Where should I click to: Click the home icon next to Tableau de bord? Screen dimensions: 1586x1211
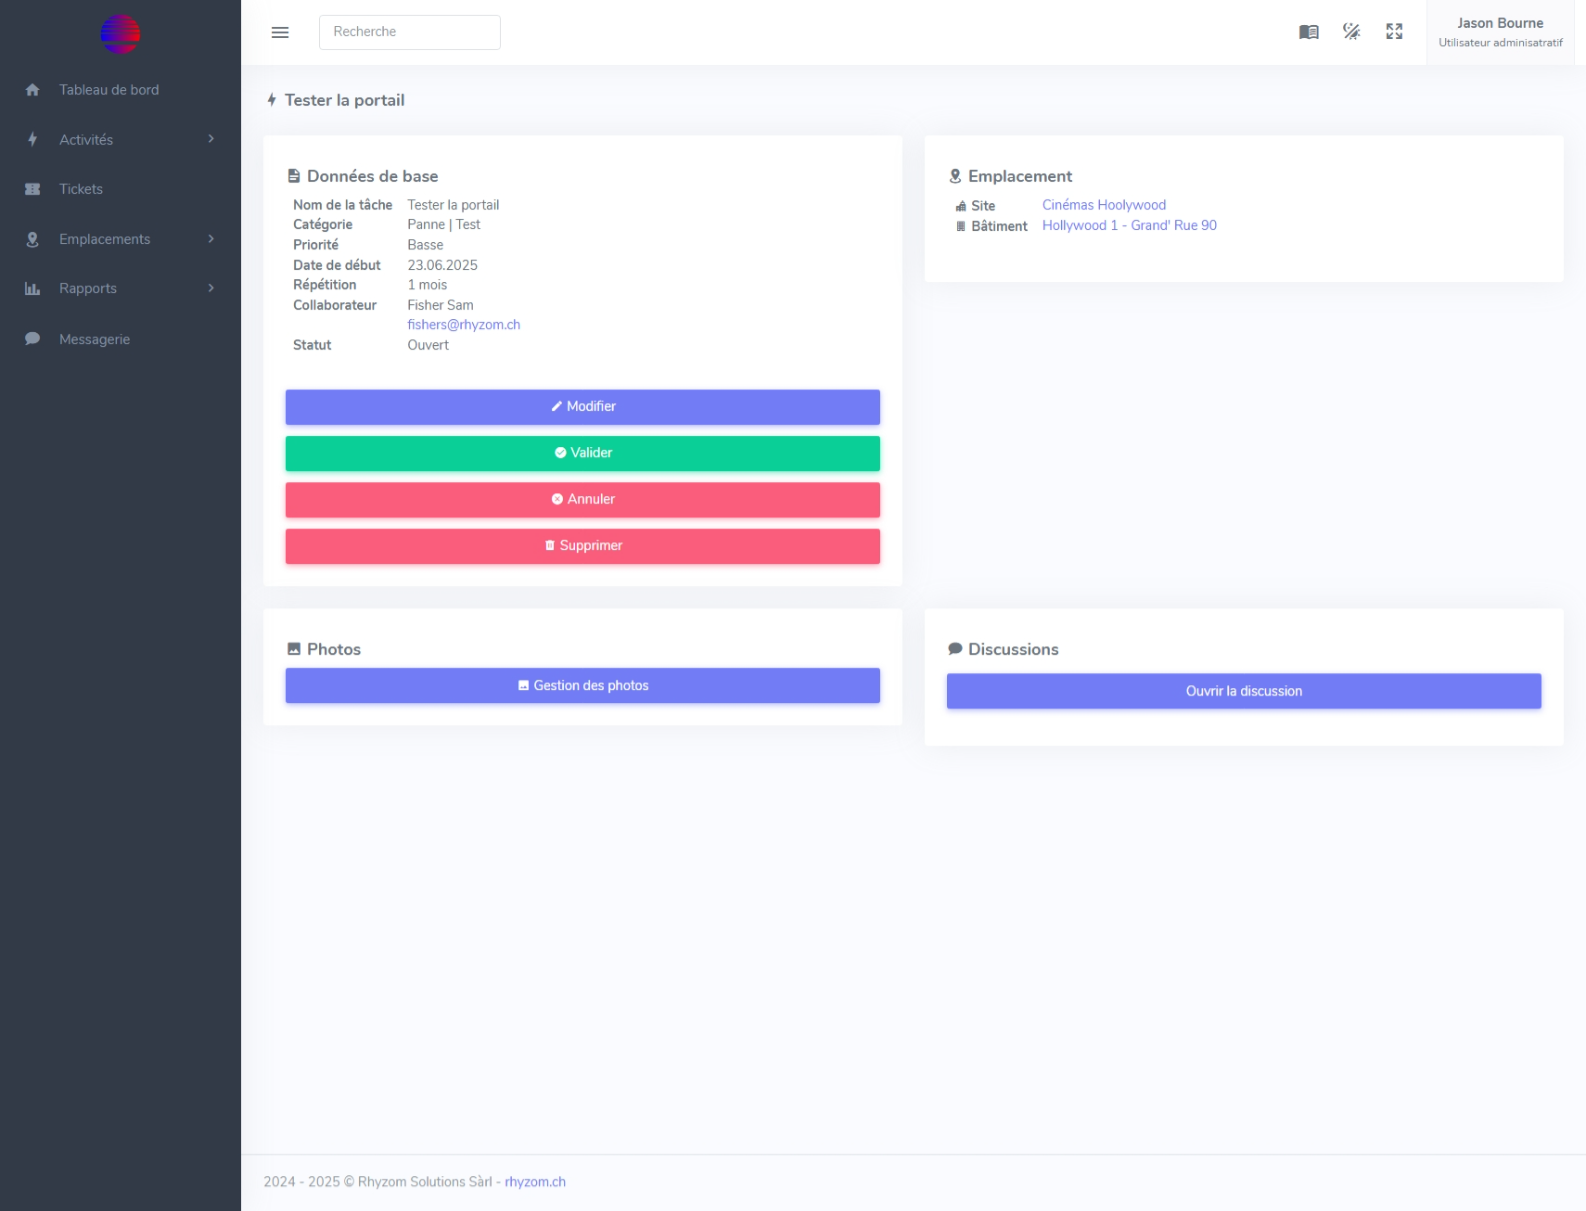click(32, 90)
